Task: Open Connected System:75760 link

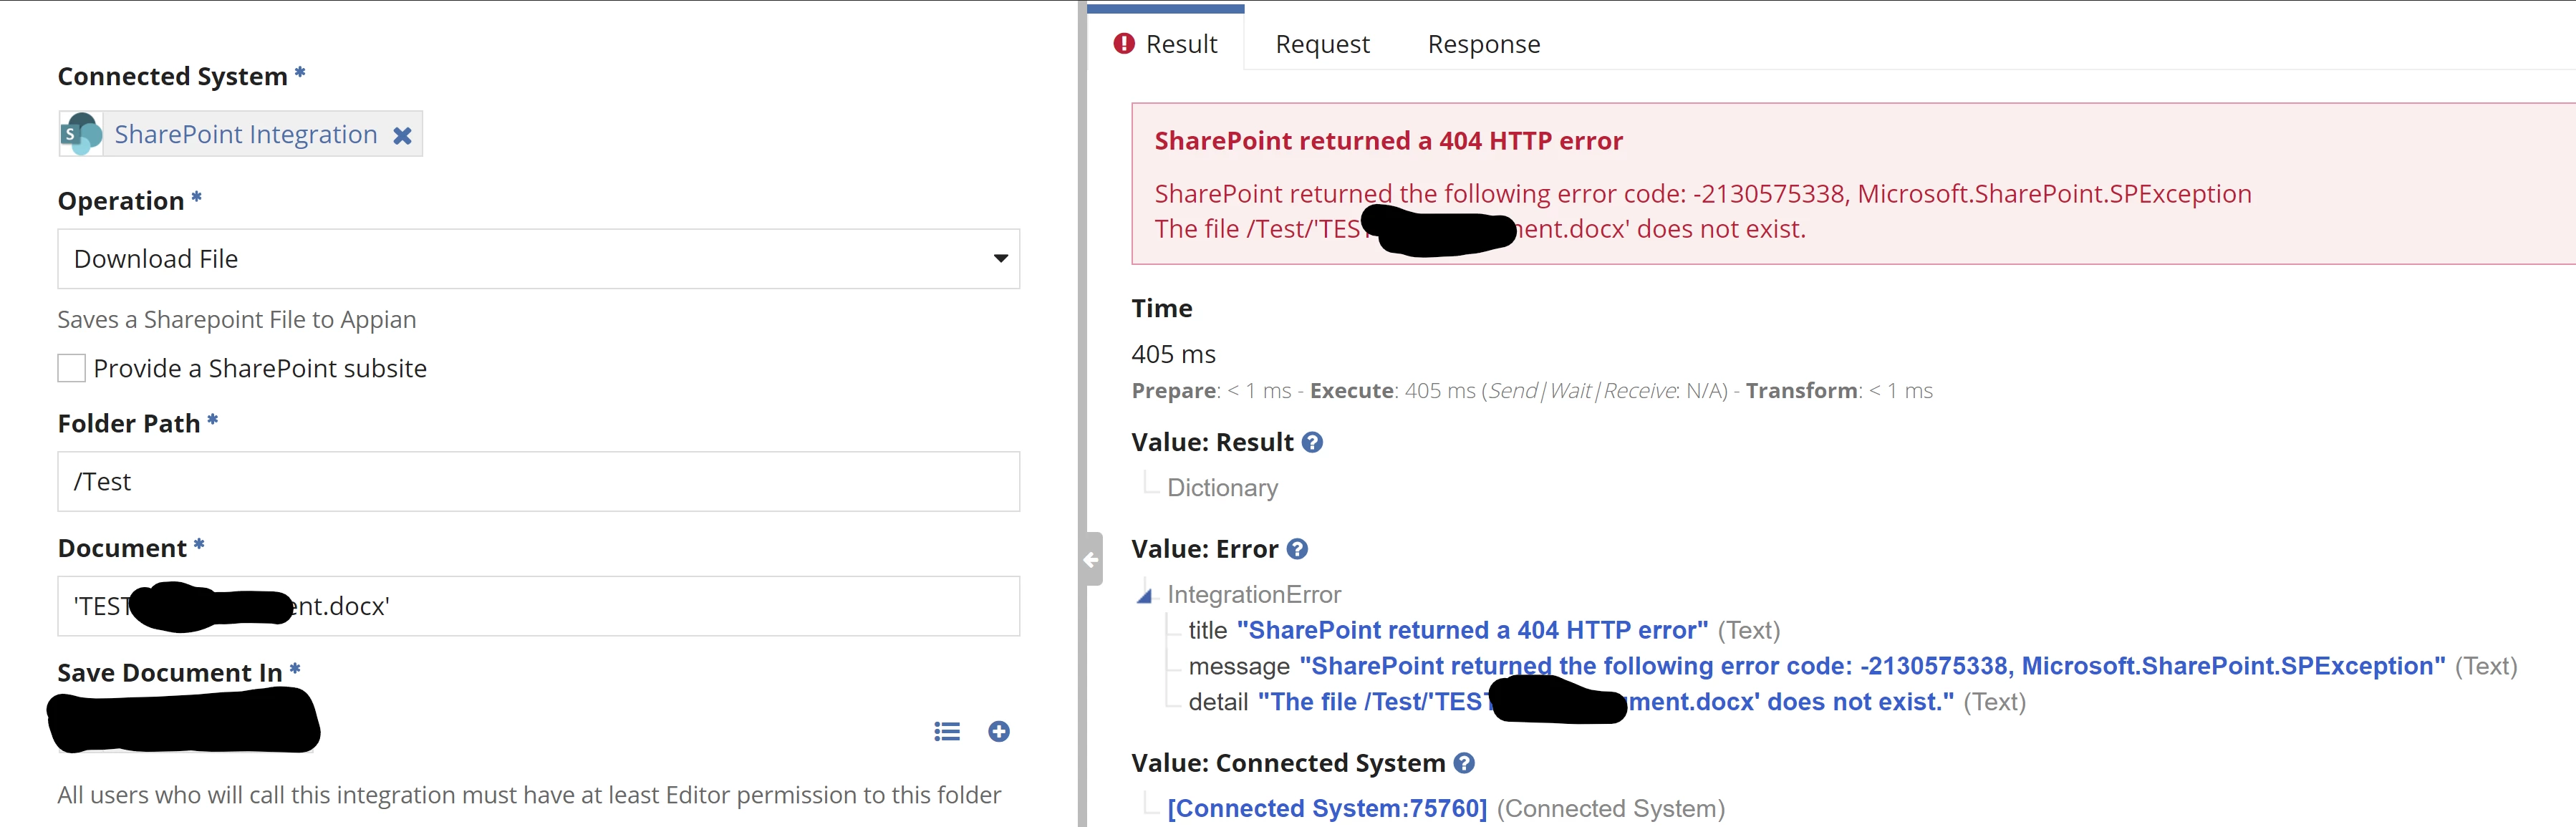Action: point(1327,808)
